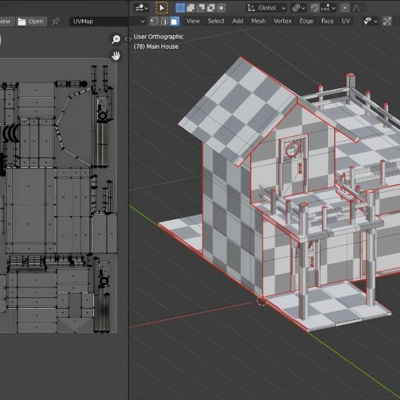Image resolution: width=400 pixels, height=400 pixels.
Task: Open the Global transform orientation dropdown
Action: [x=266, y=8]
